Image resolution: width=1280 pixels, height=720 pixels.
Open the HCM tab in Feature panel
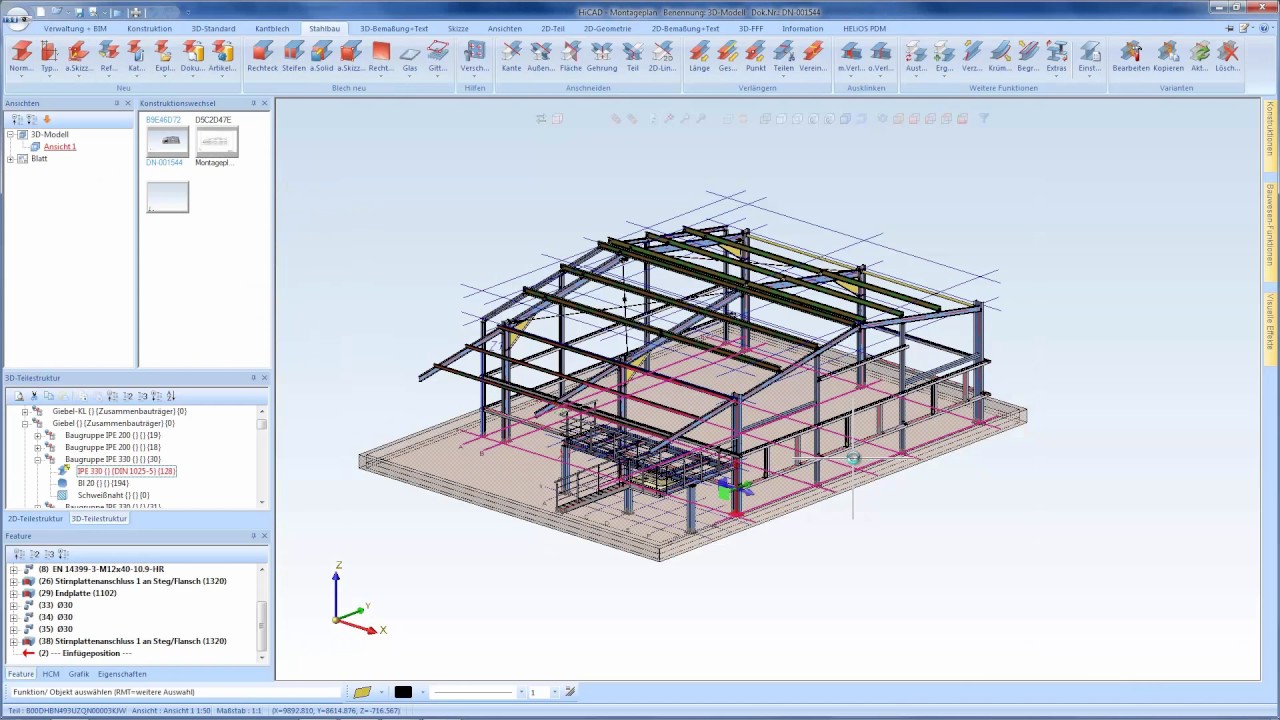click(50, 674)
